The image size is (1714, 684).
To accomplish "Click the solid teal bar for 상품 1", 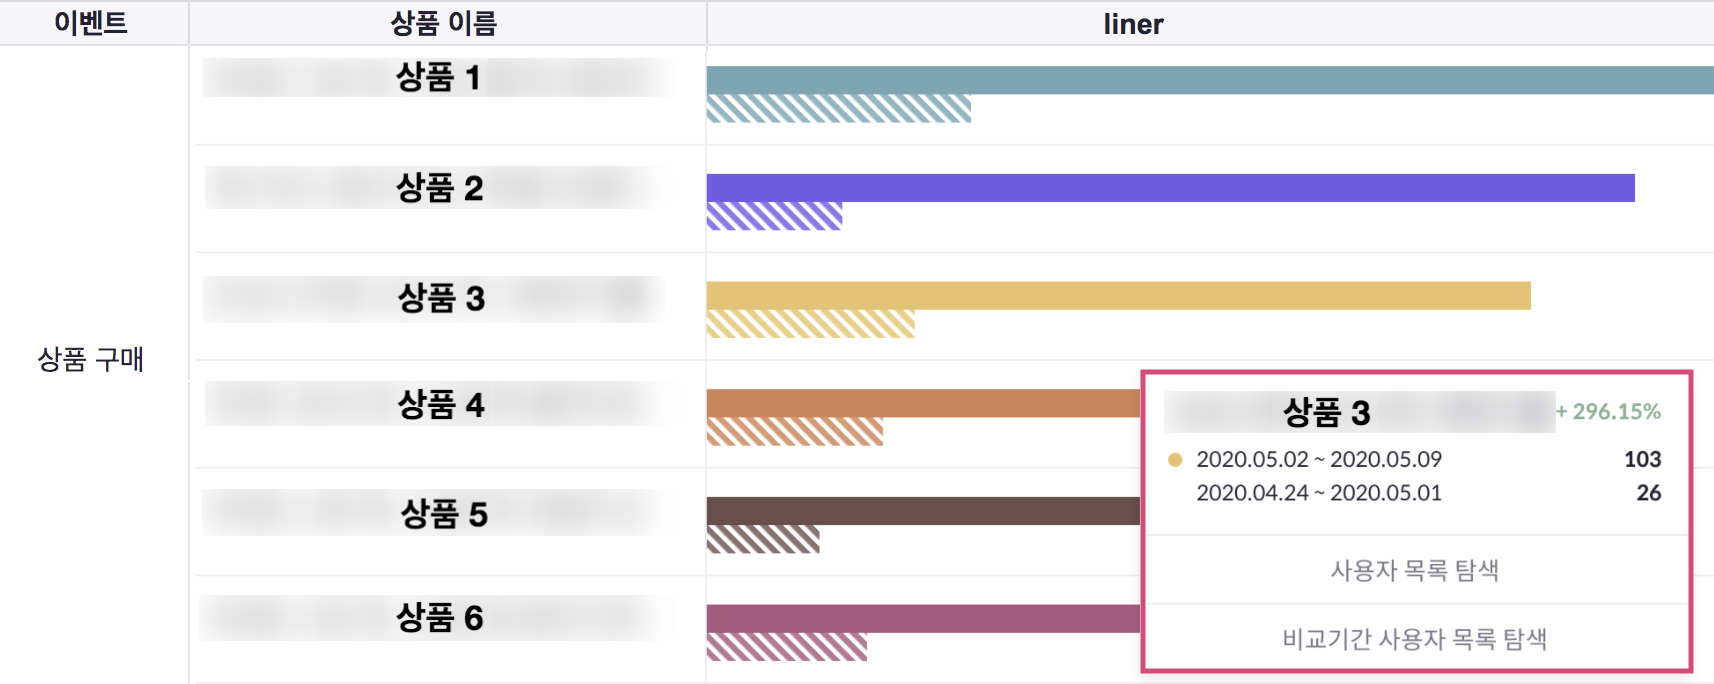I will [1200, 80].
